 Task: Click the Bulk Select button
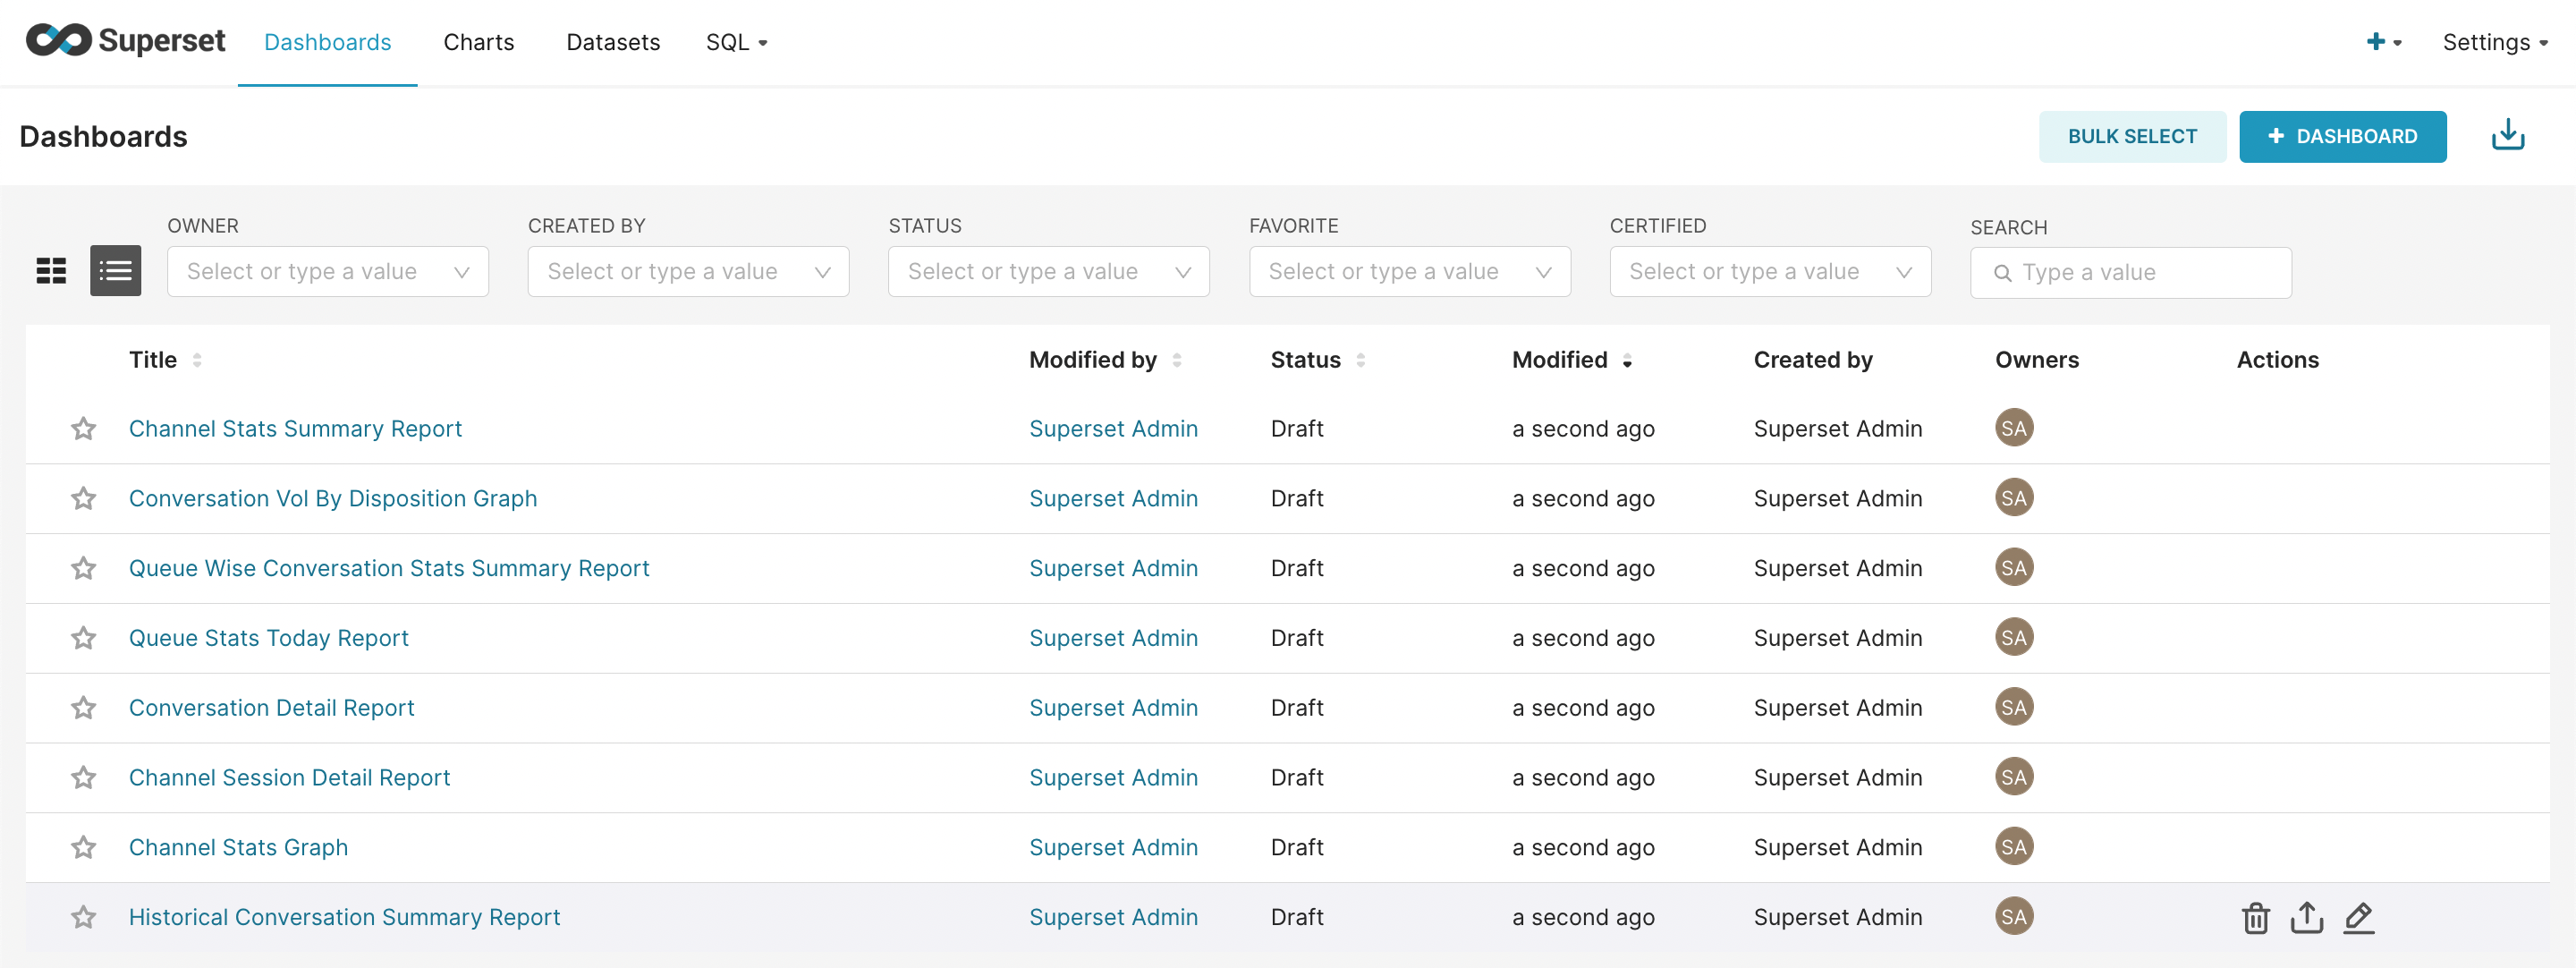pyautogui.click(x=2131, y=136)
